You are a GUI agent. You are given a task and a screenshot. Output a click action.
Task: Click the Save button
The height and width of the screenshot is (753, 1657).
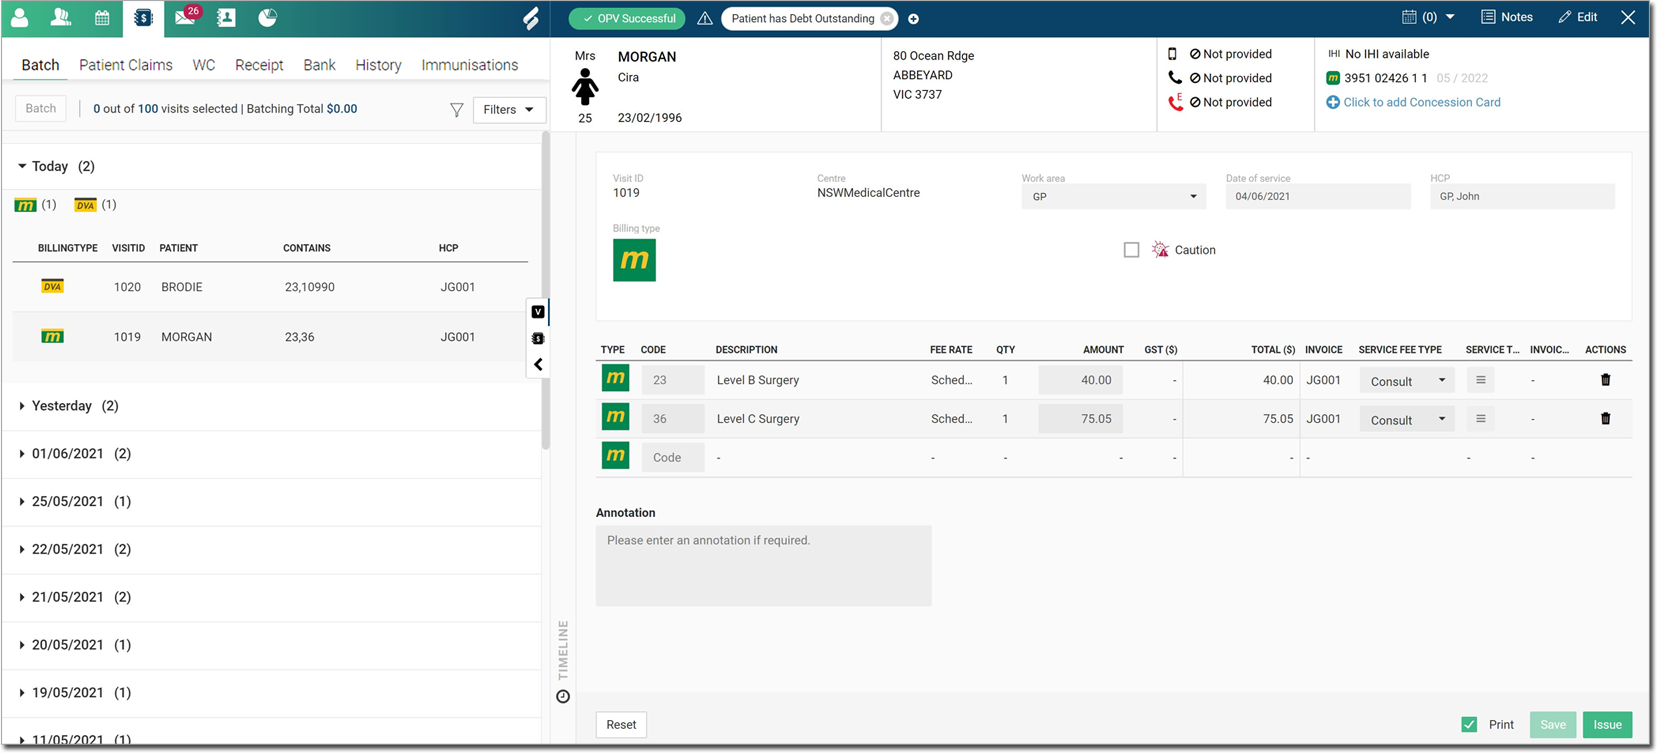pyautogui.click(x=1553, y=725)
